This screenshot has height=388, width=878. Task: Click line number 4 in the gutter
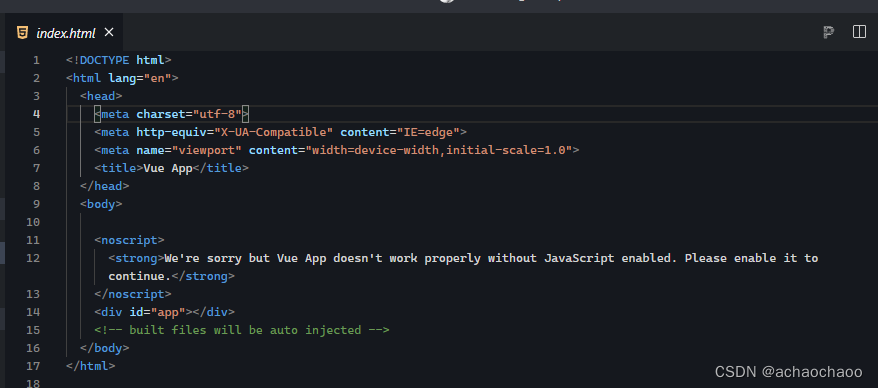(36, 114)
